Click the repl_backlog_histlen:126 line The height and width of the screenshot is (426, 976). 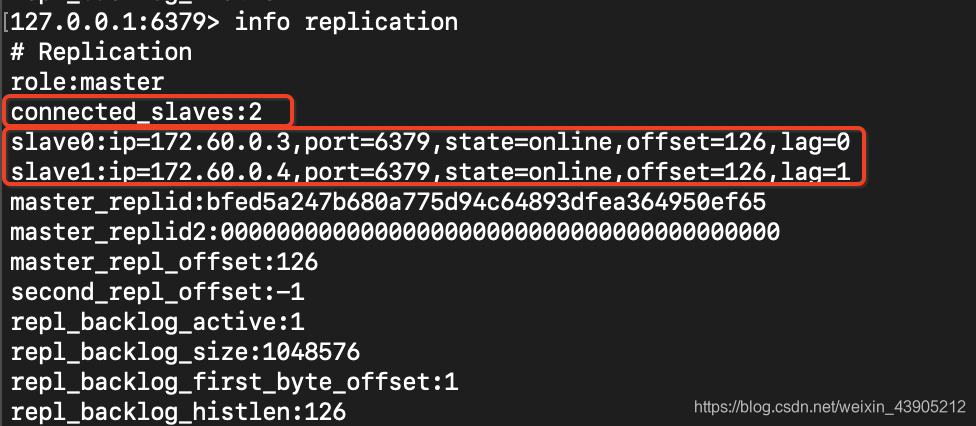click(x=178, y=412)
